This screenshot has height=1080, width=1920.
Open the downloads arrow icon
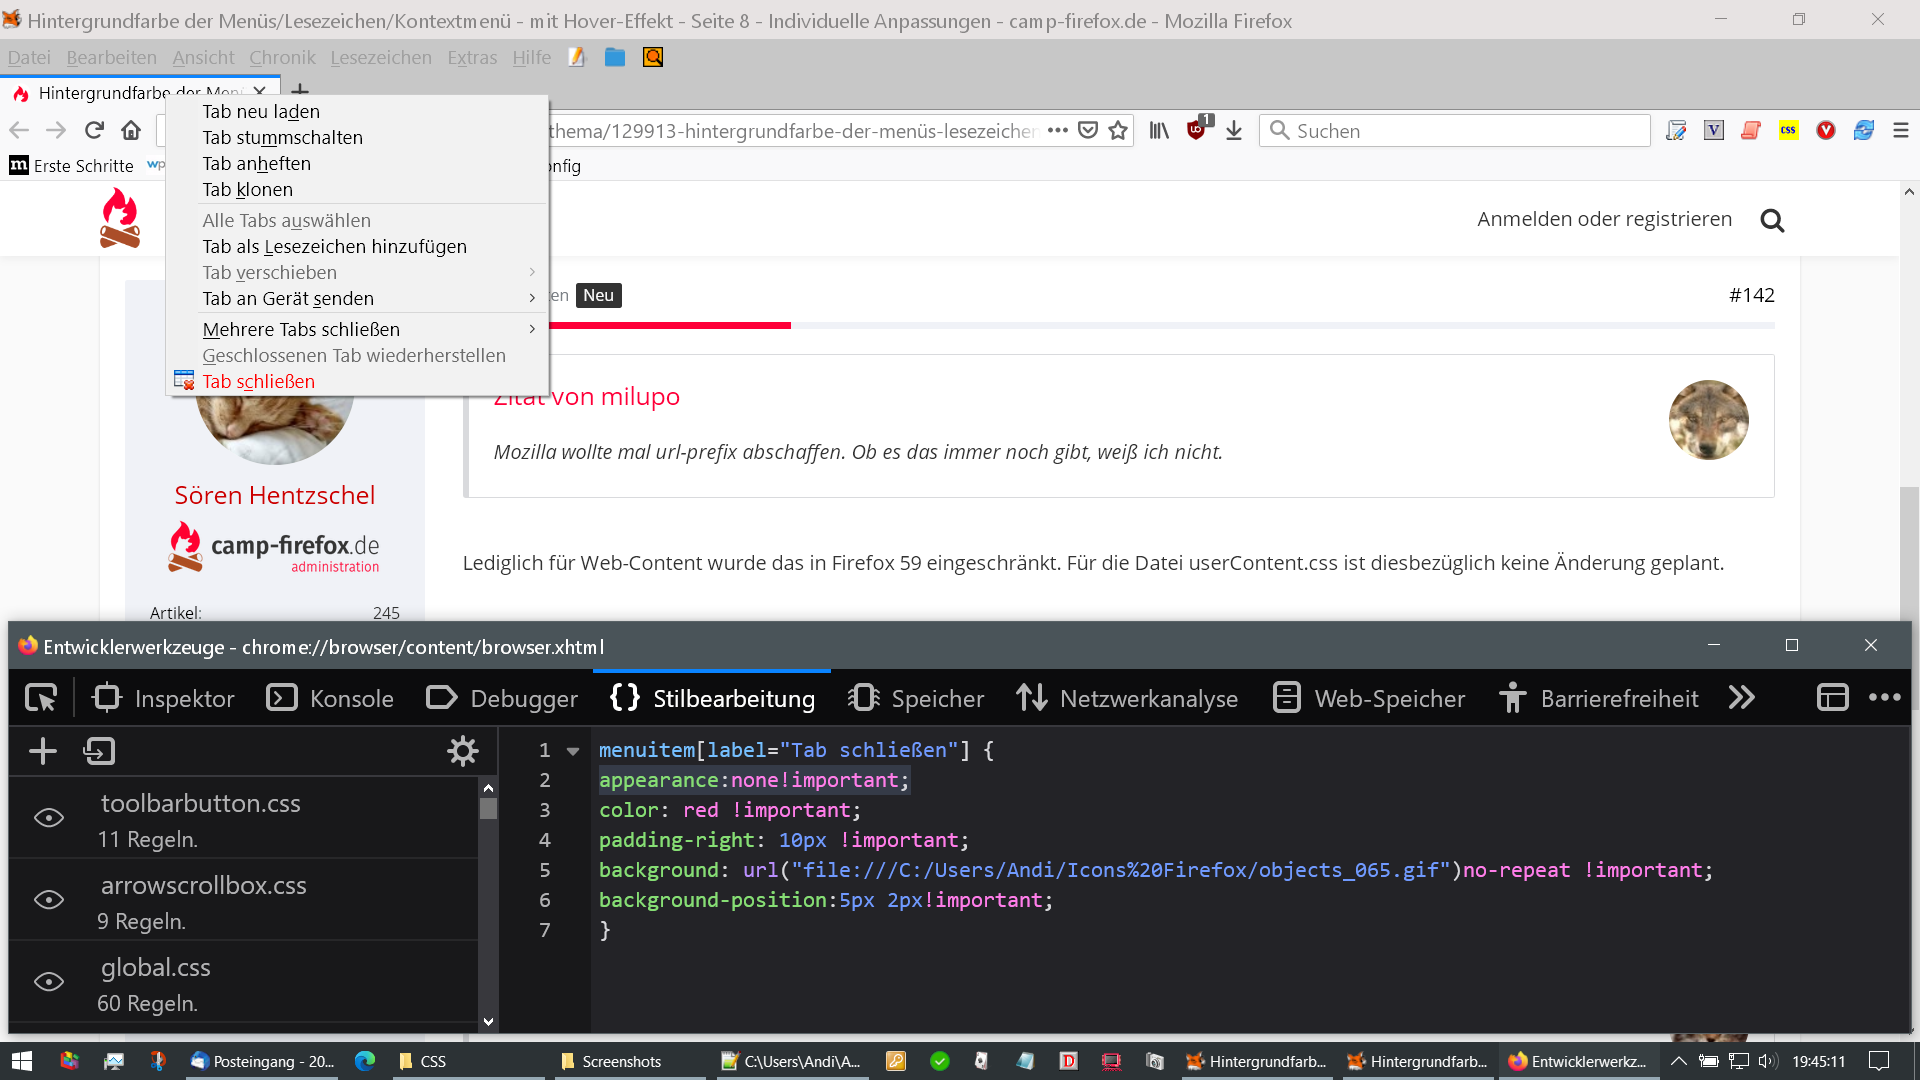(x=1234, y=131)
